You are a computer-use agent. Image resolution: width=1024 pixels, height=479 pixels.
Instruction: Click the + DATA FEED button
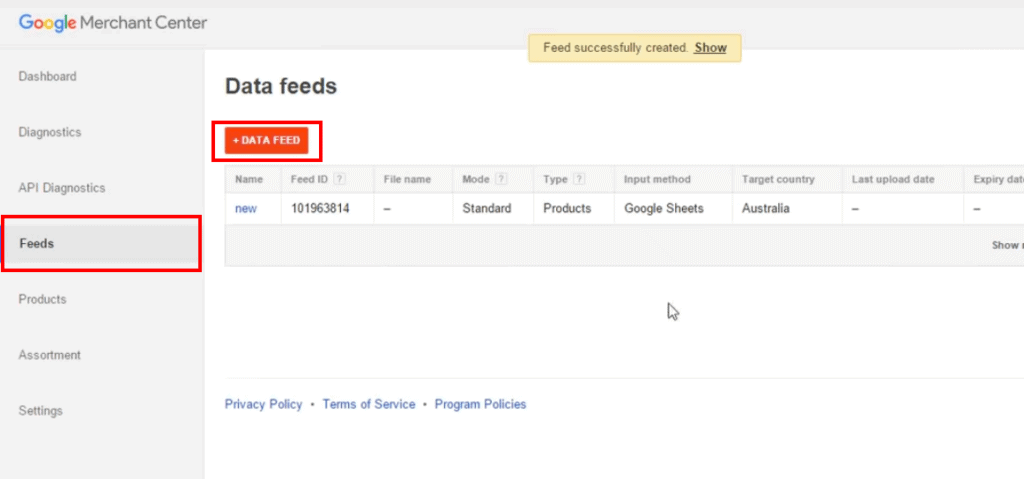tap(266, 140)
